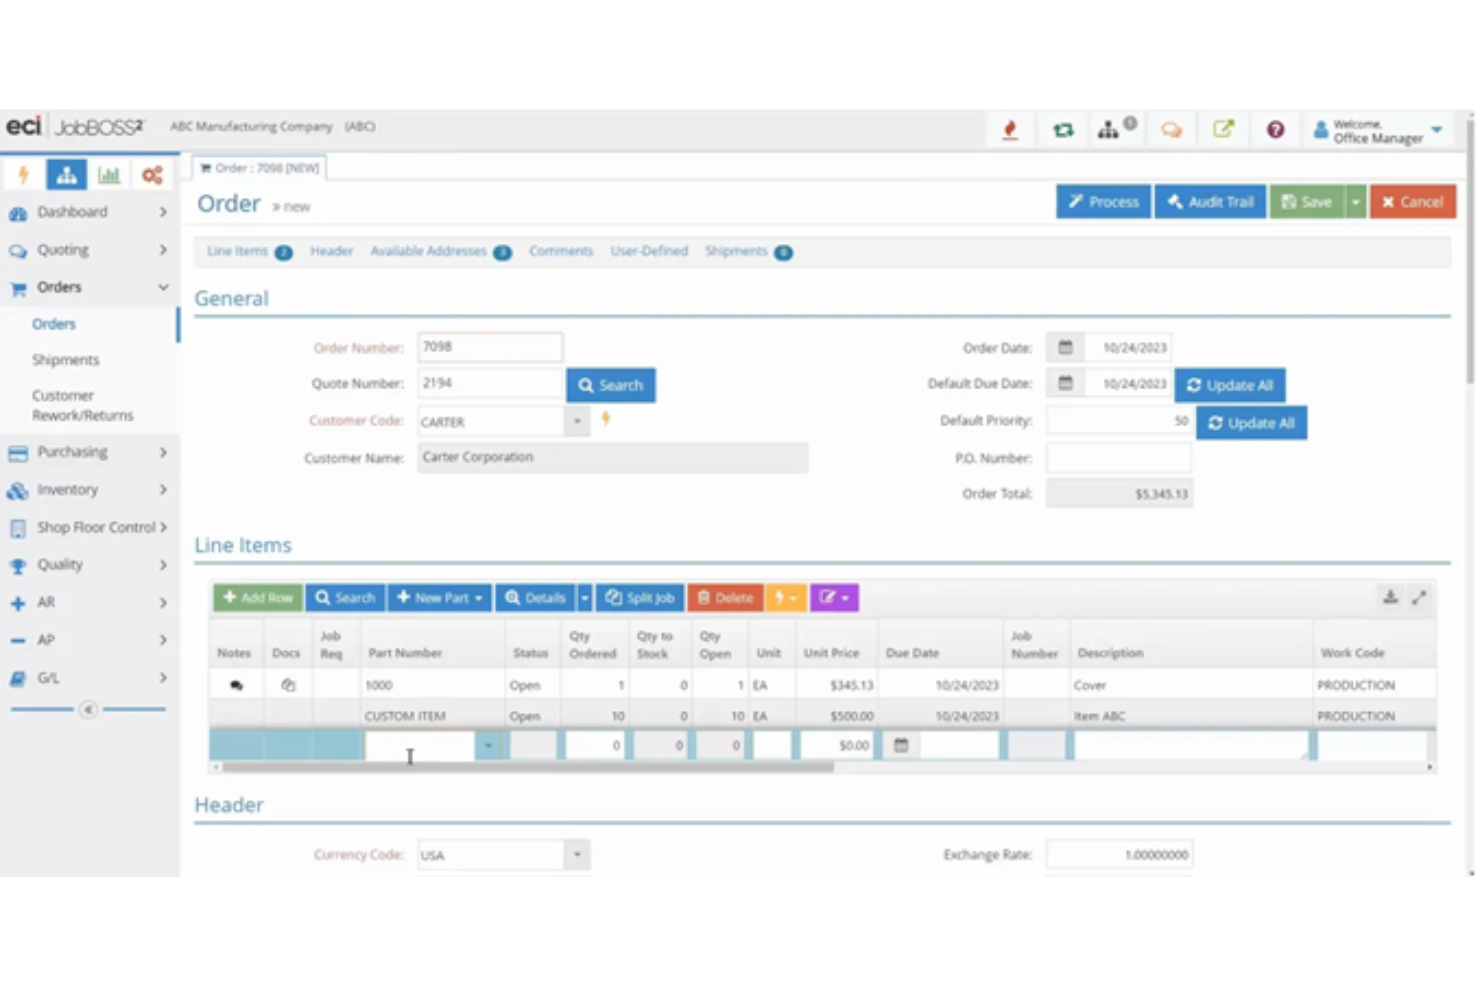Open Notes speech bubble on part 1000 row

234,684
